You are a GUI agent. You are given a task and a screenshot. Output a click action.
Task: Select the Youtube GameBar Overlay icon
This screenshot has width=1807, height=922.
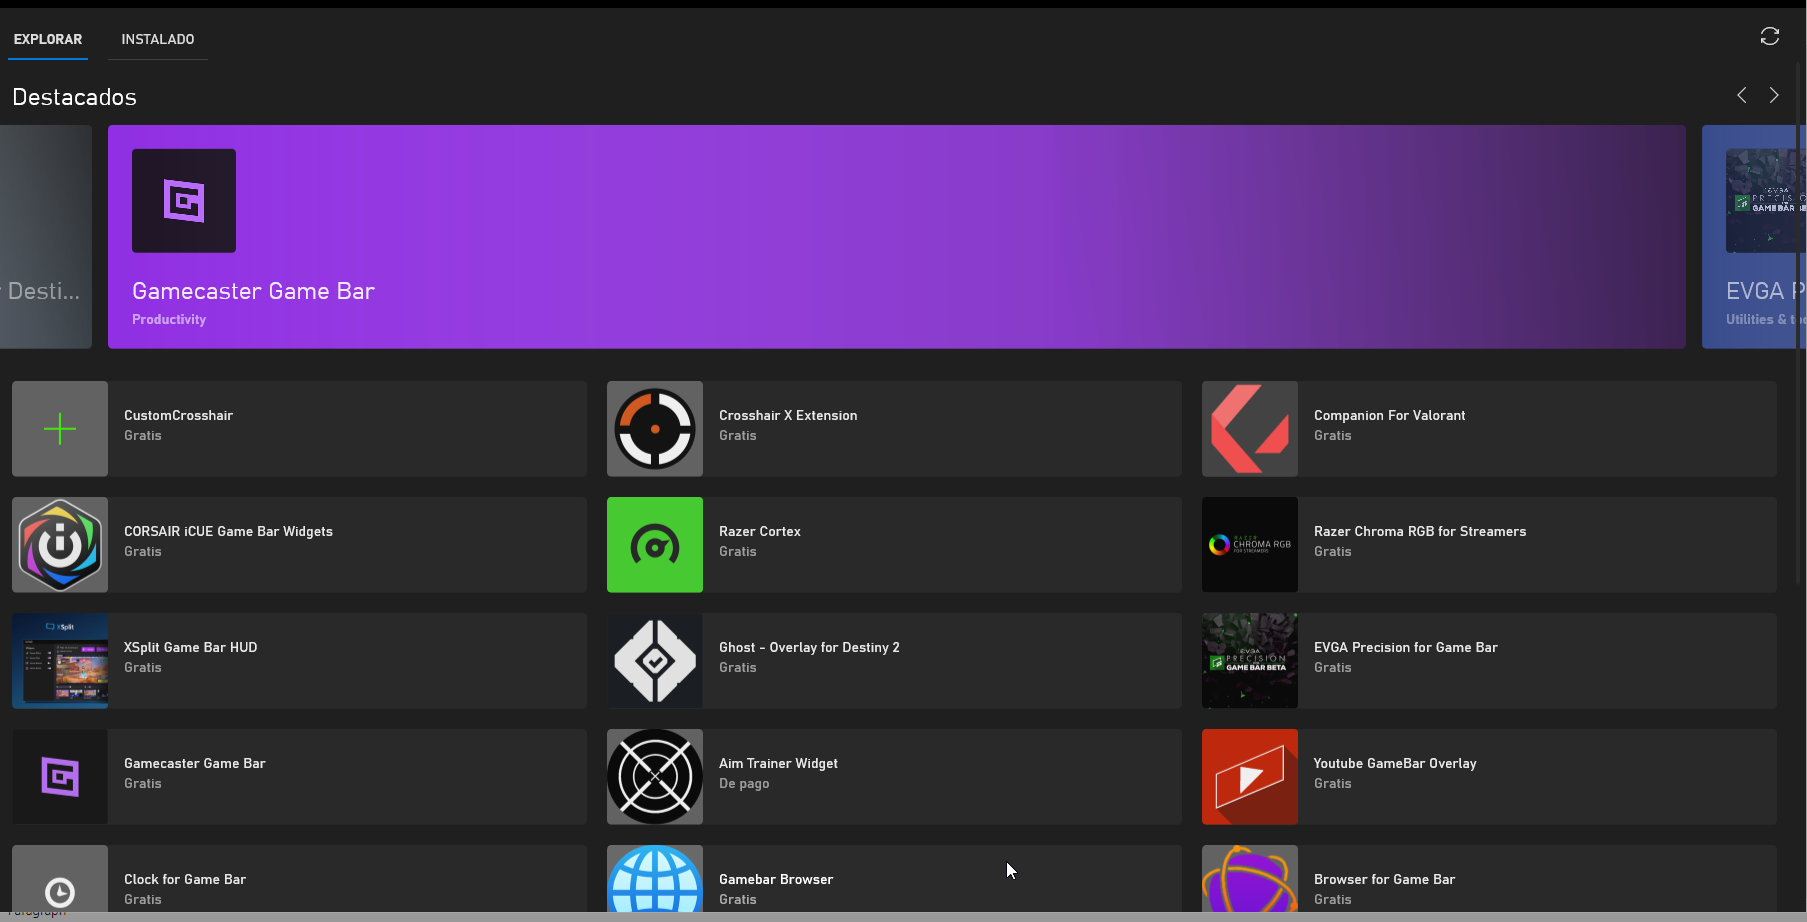point(1250,777)
